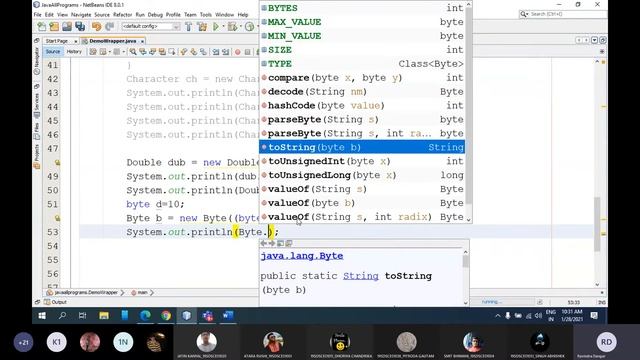Open the Navigate menu
Viewport: 640px width, 360px height.
point(81,15)
